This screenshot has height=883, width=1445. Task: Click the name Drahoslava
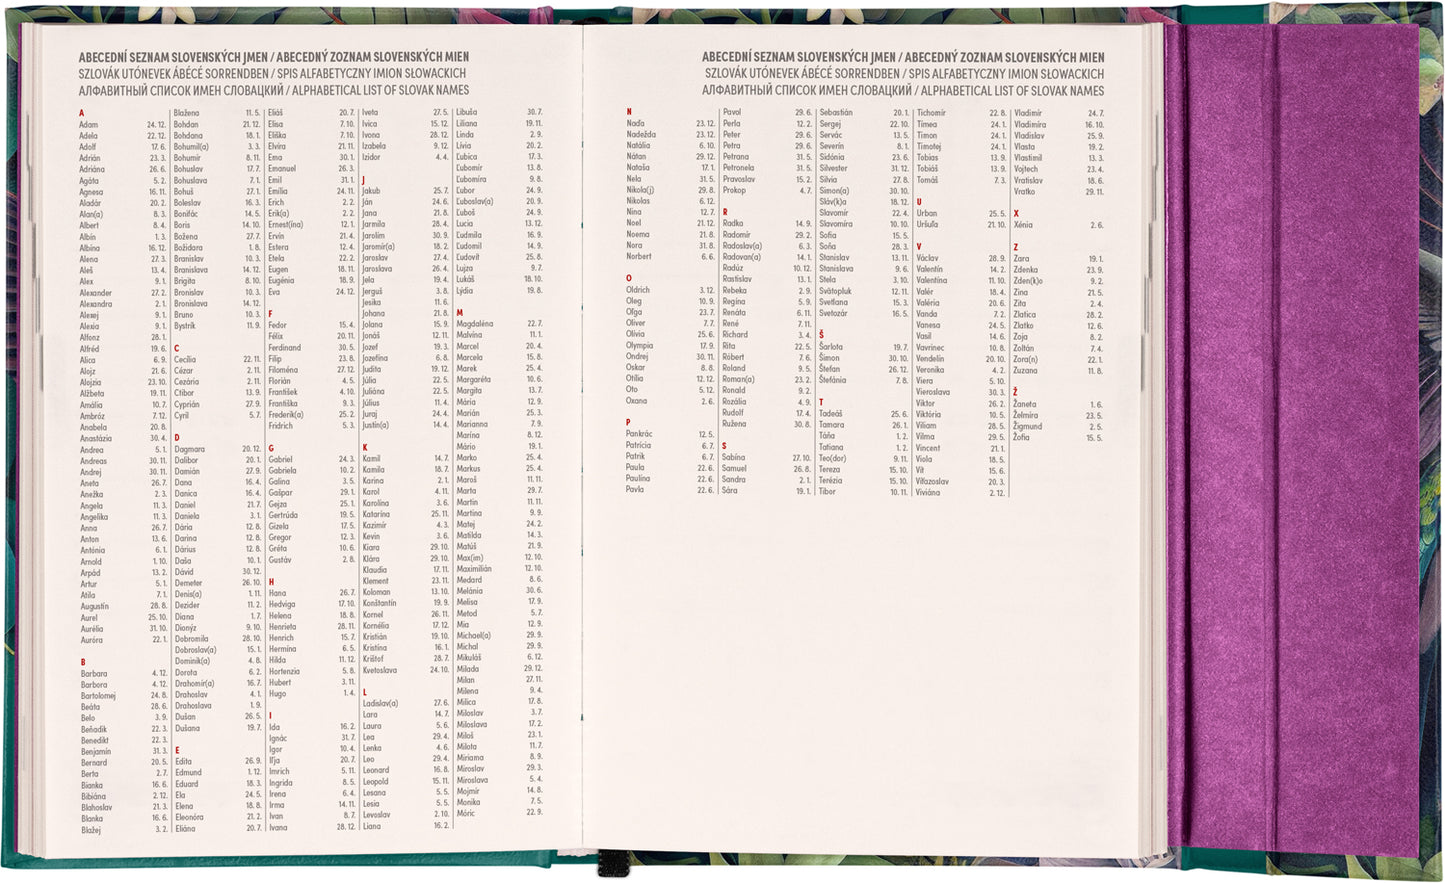coord(194,705)
